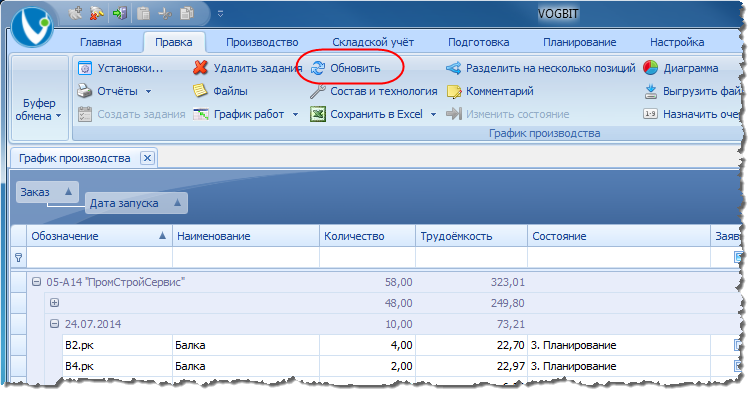The width and height of the screenshot is (752, 393).
Task: Select the В4.рк row cell
Action: point(118,366)
